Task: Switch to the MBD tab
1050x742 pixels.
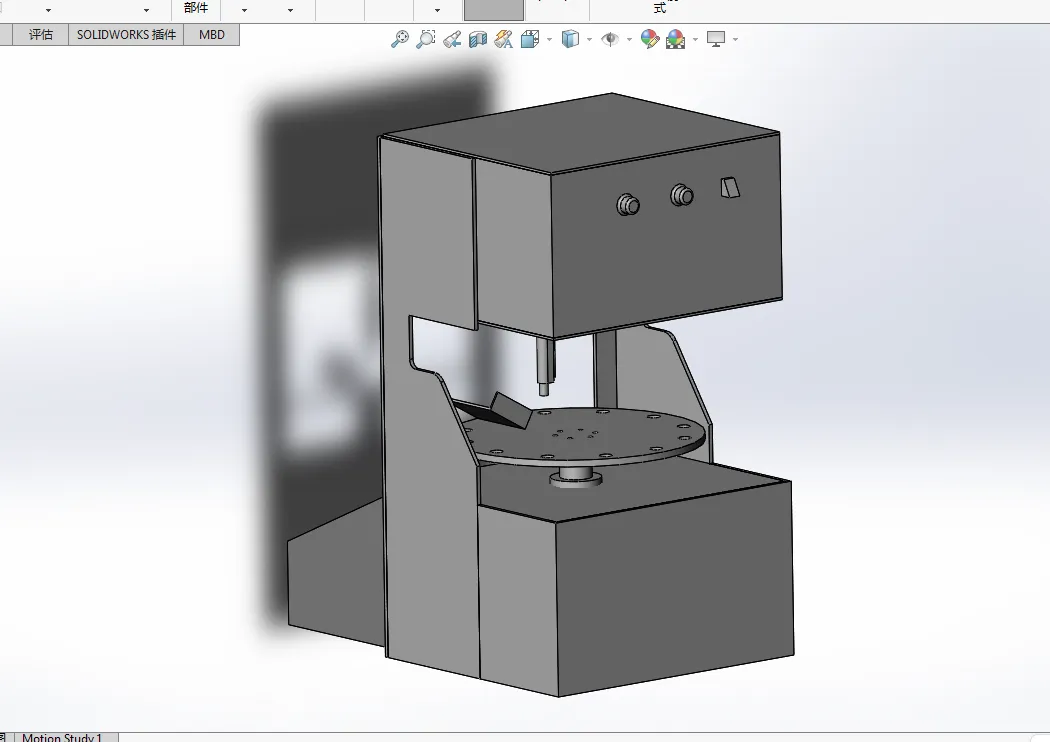Action: 212,35
